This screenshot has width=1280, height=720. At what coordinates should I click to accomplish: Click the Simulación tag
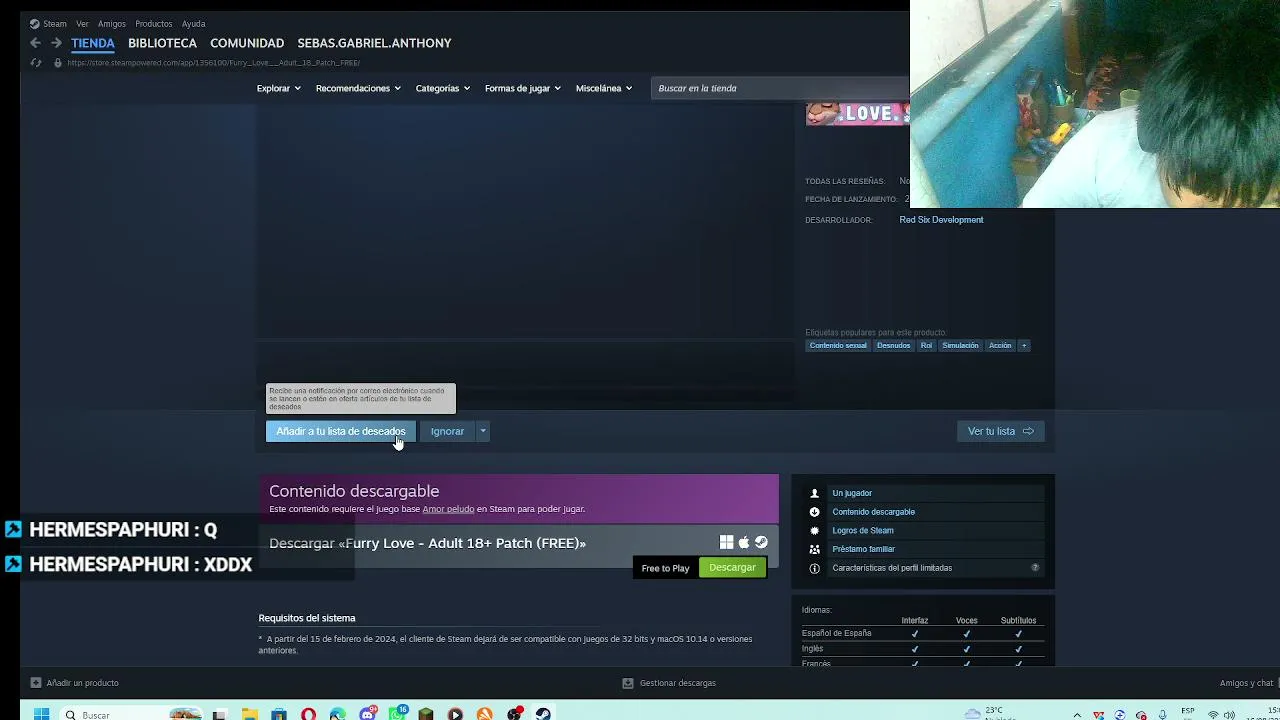point(960,346)
